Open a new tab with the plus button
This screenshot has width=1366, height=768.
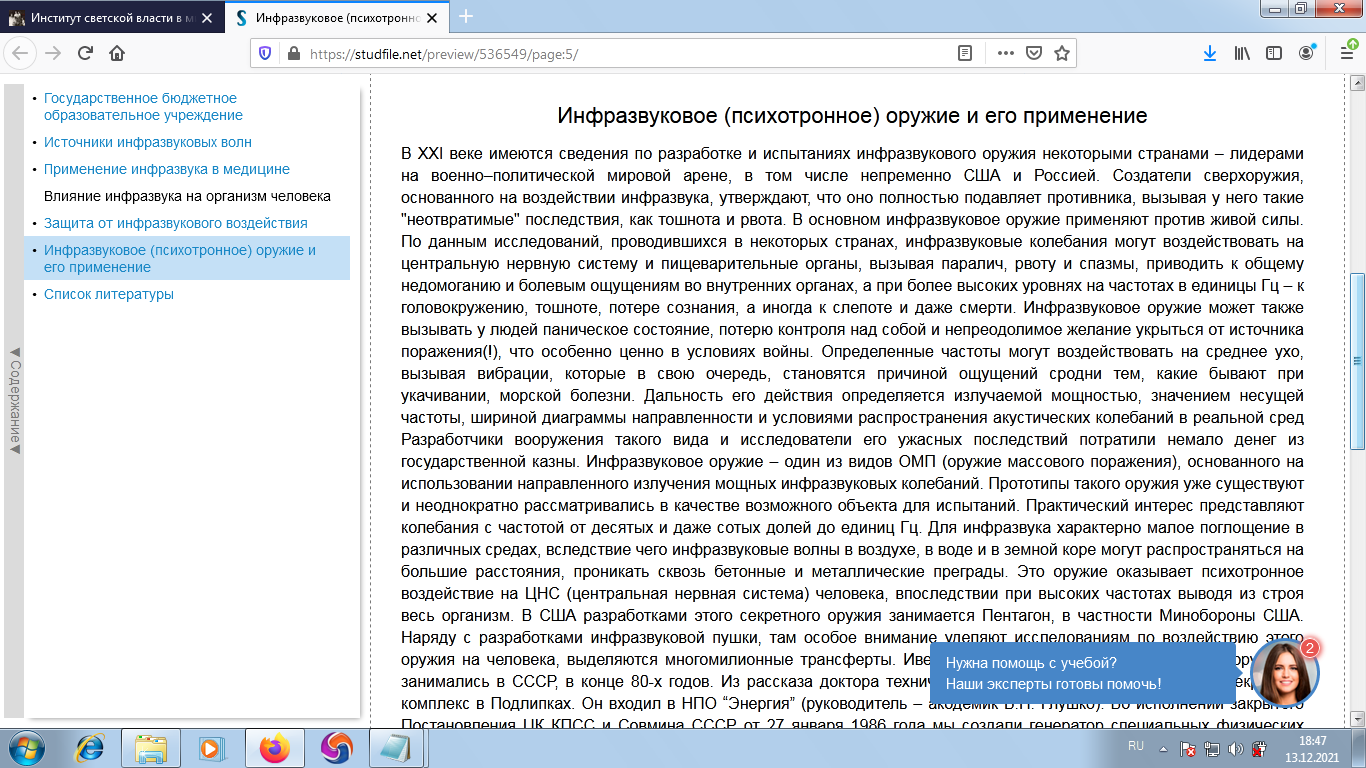tap(466, 17)
